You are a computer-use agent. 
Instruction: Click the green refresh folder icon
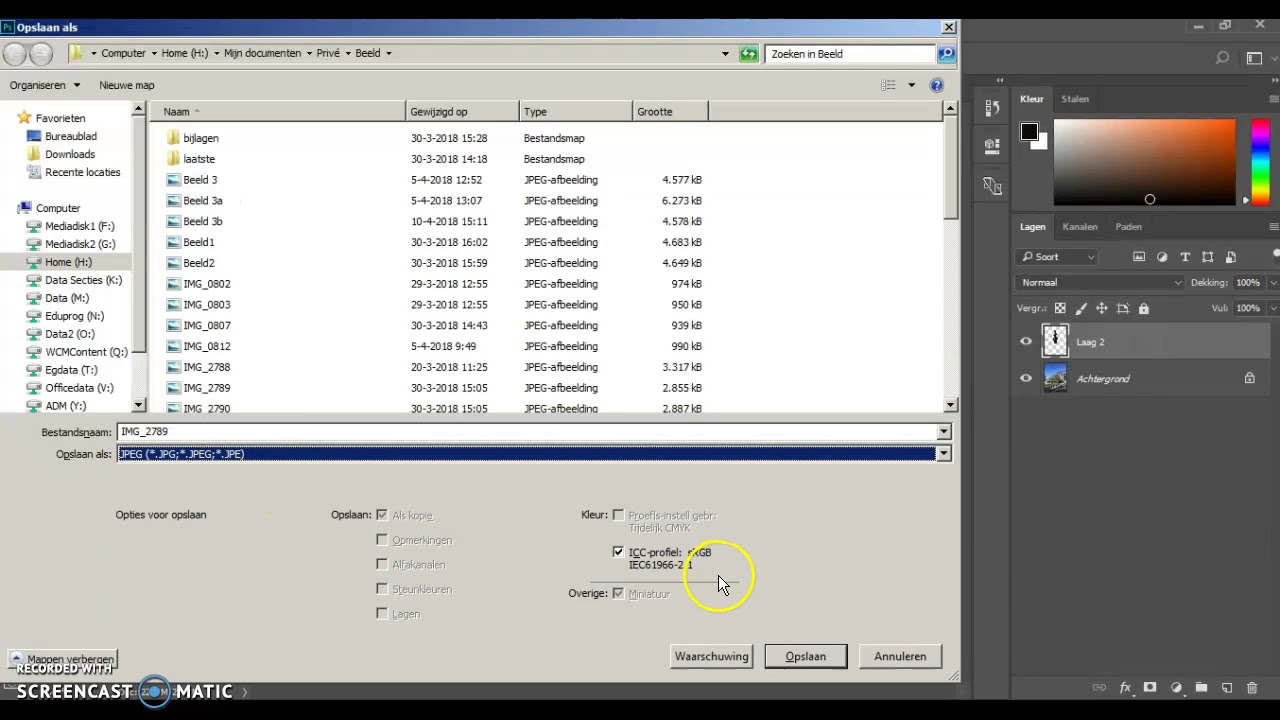(x=749, y=54)
